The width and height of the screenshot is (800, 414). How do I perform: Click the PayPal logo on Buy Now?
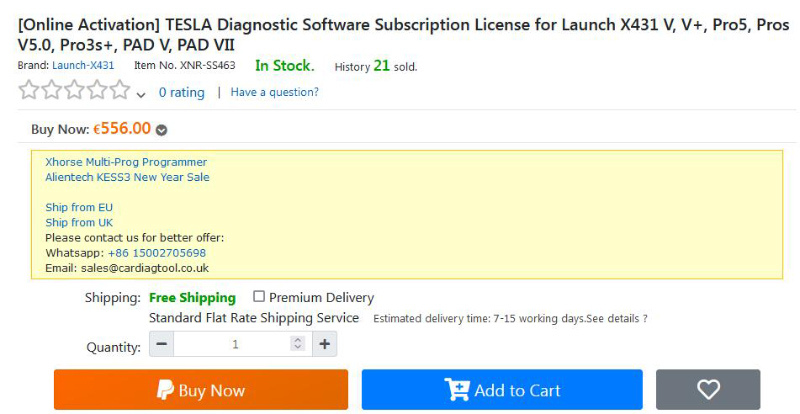[x=165, y=390]
